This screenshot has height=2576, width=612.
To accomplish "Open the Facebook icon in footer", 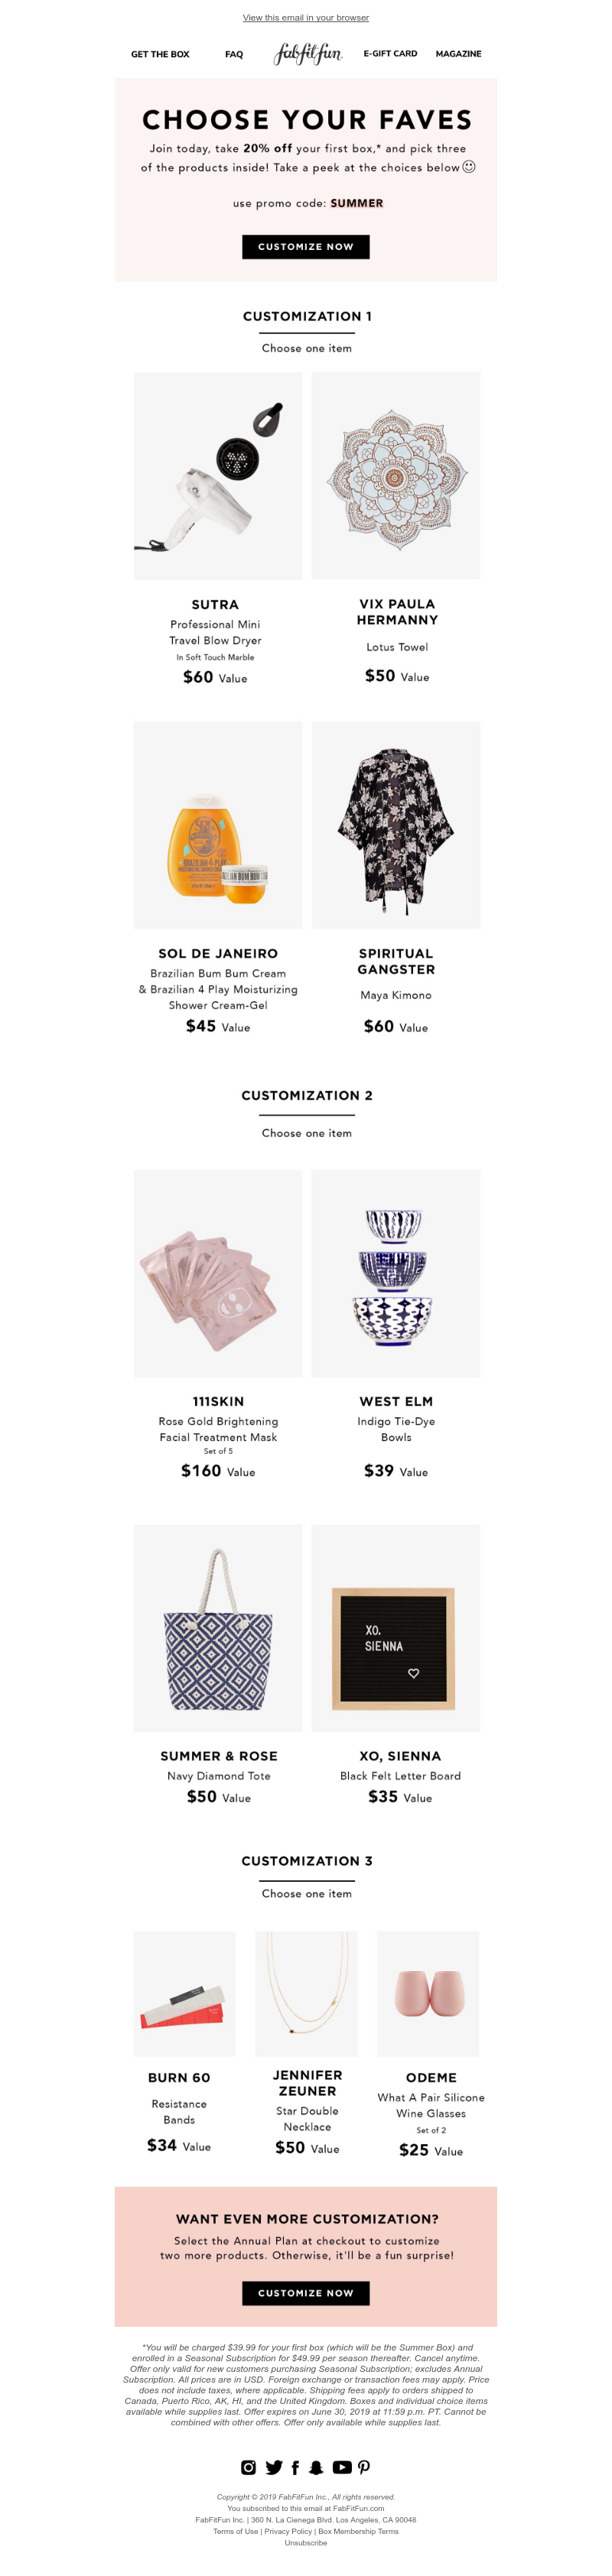I will pos(295,2467).
